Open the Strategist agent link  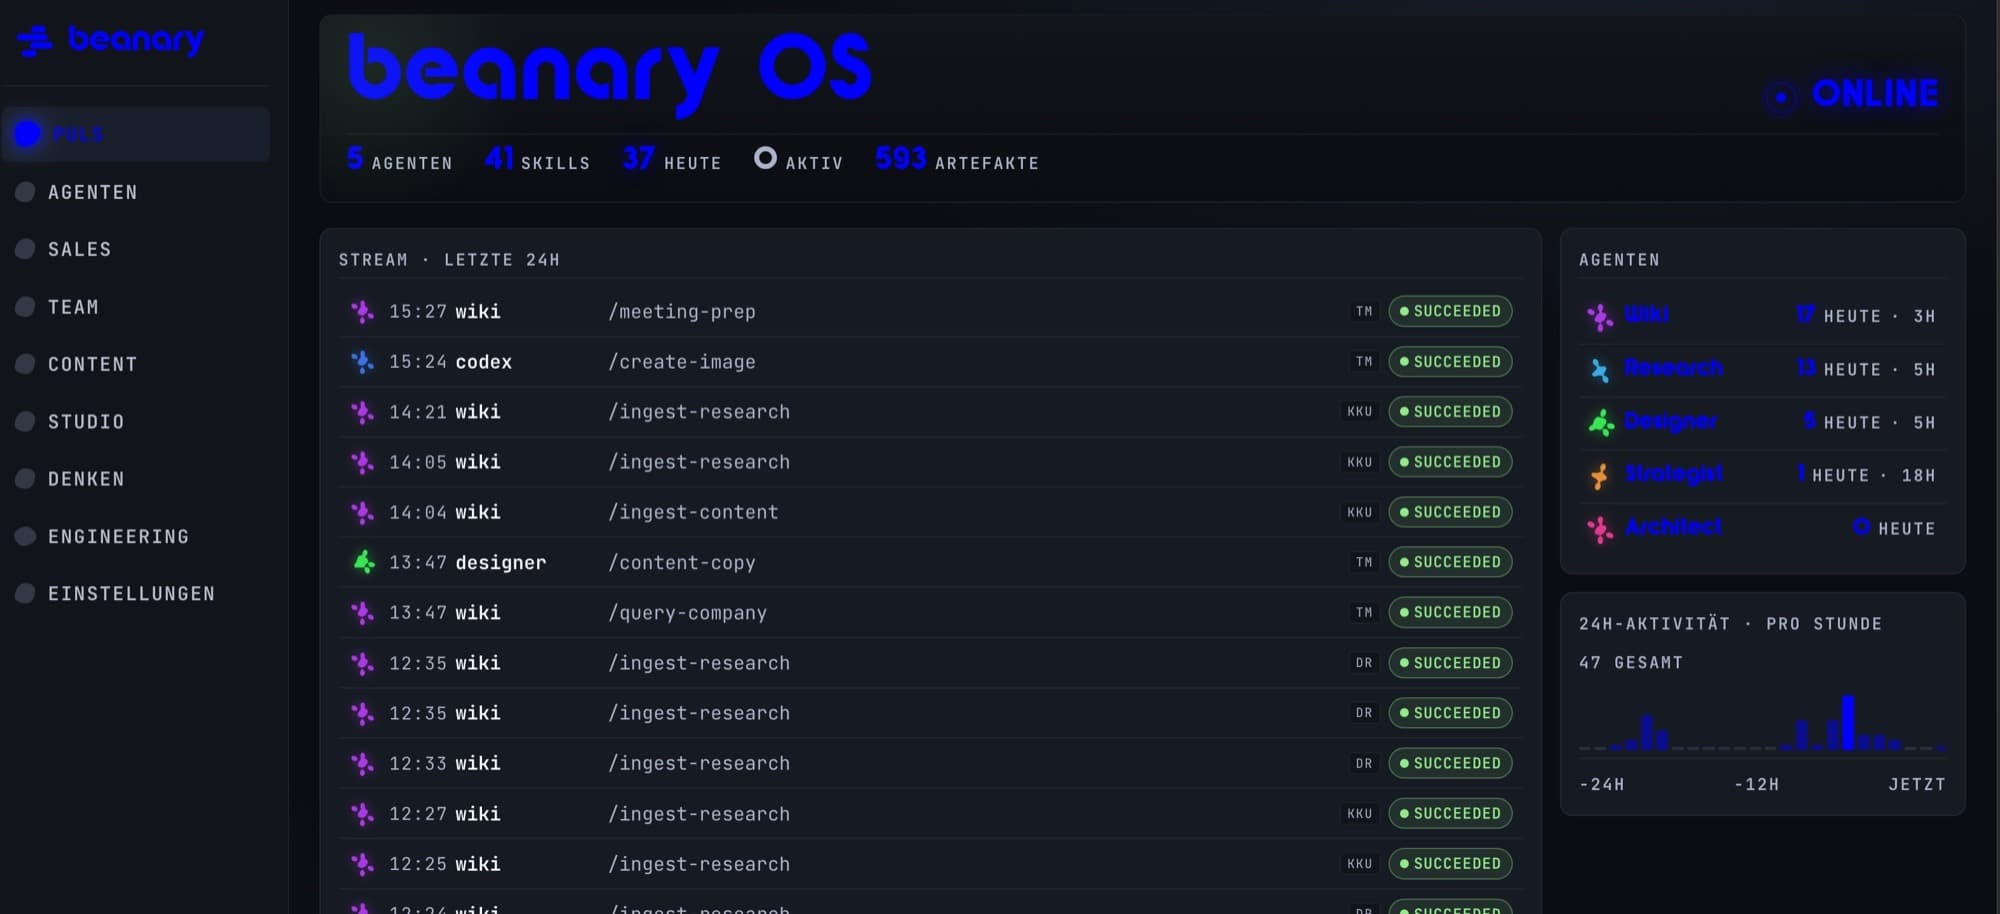pyautogui.click(x=1674, y=474)
